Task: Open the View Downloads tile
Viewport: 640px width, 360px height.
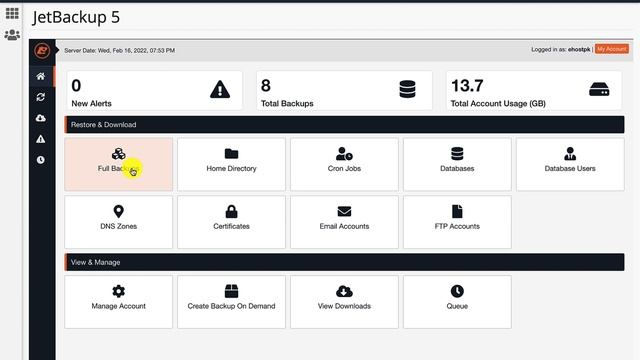Action: 344,302
